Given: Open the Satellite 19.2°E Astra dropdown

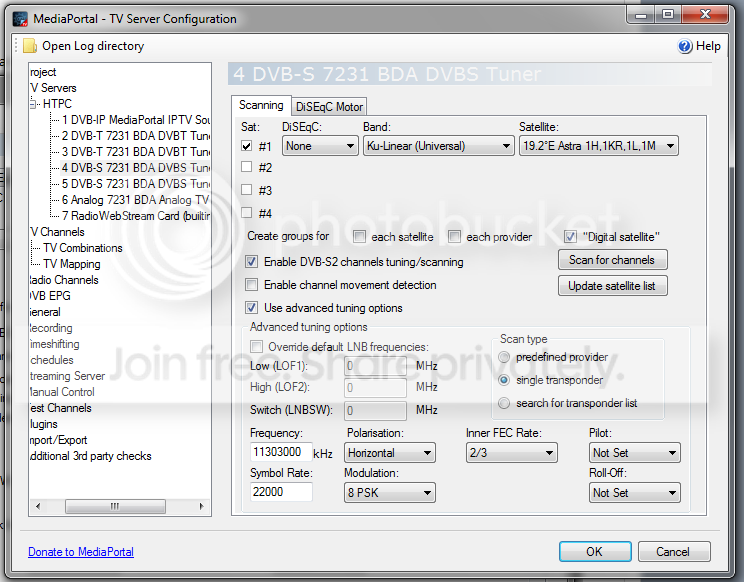Looking at the screenshot, I should point(599,146).
